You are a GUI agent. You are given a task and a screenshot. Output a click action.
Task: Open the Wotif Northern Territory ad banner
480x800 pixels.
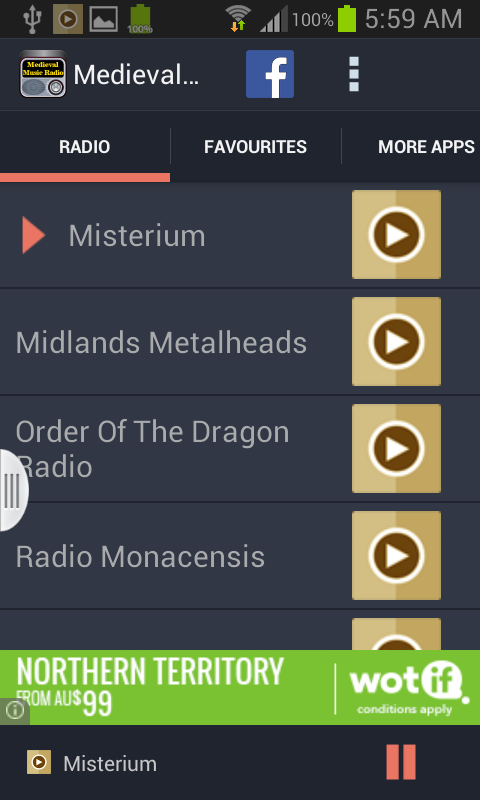[x=240, y=687]
